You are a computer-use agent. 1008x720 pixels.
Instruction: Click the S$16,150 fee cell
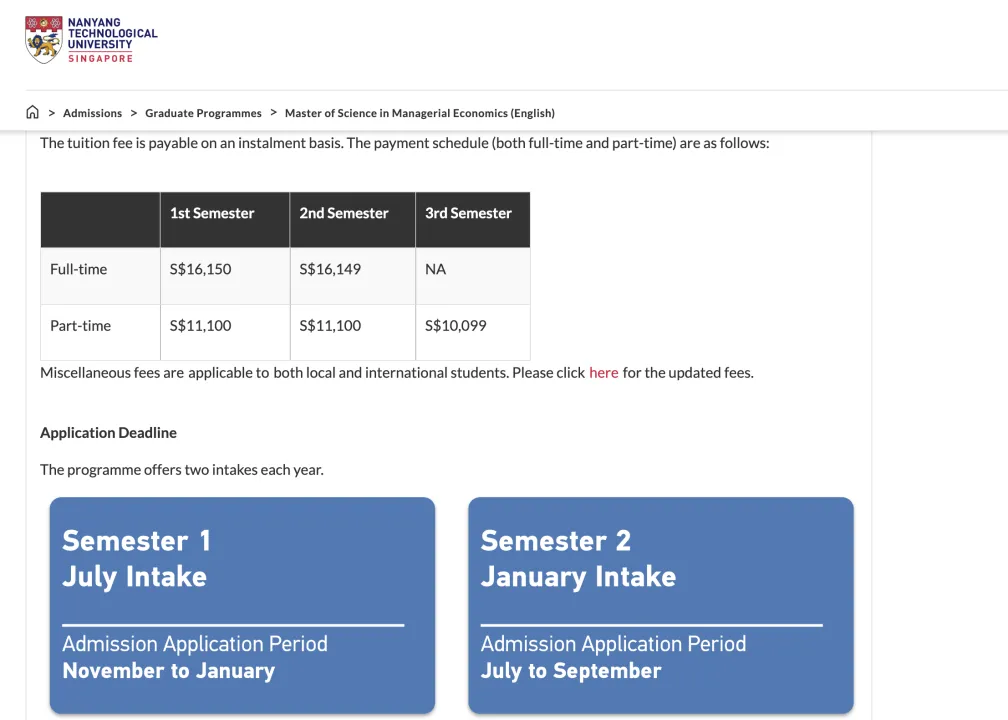click(x=201, y=269)
